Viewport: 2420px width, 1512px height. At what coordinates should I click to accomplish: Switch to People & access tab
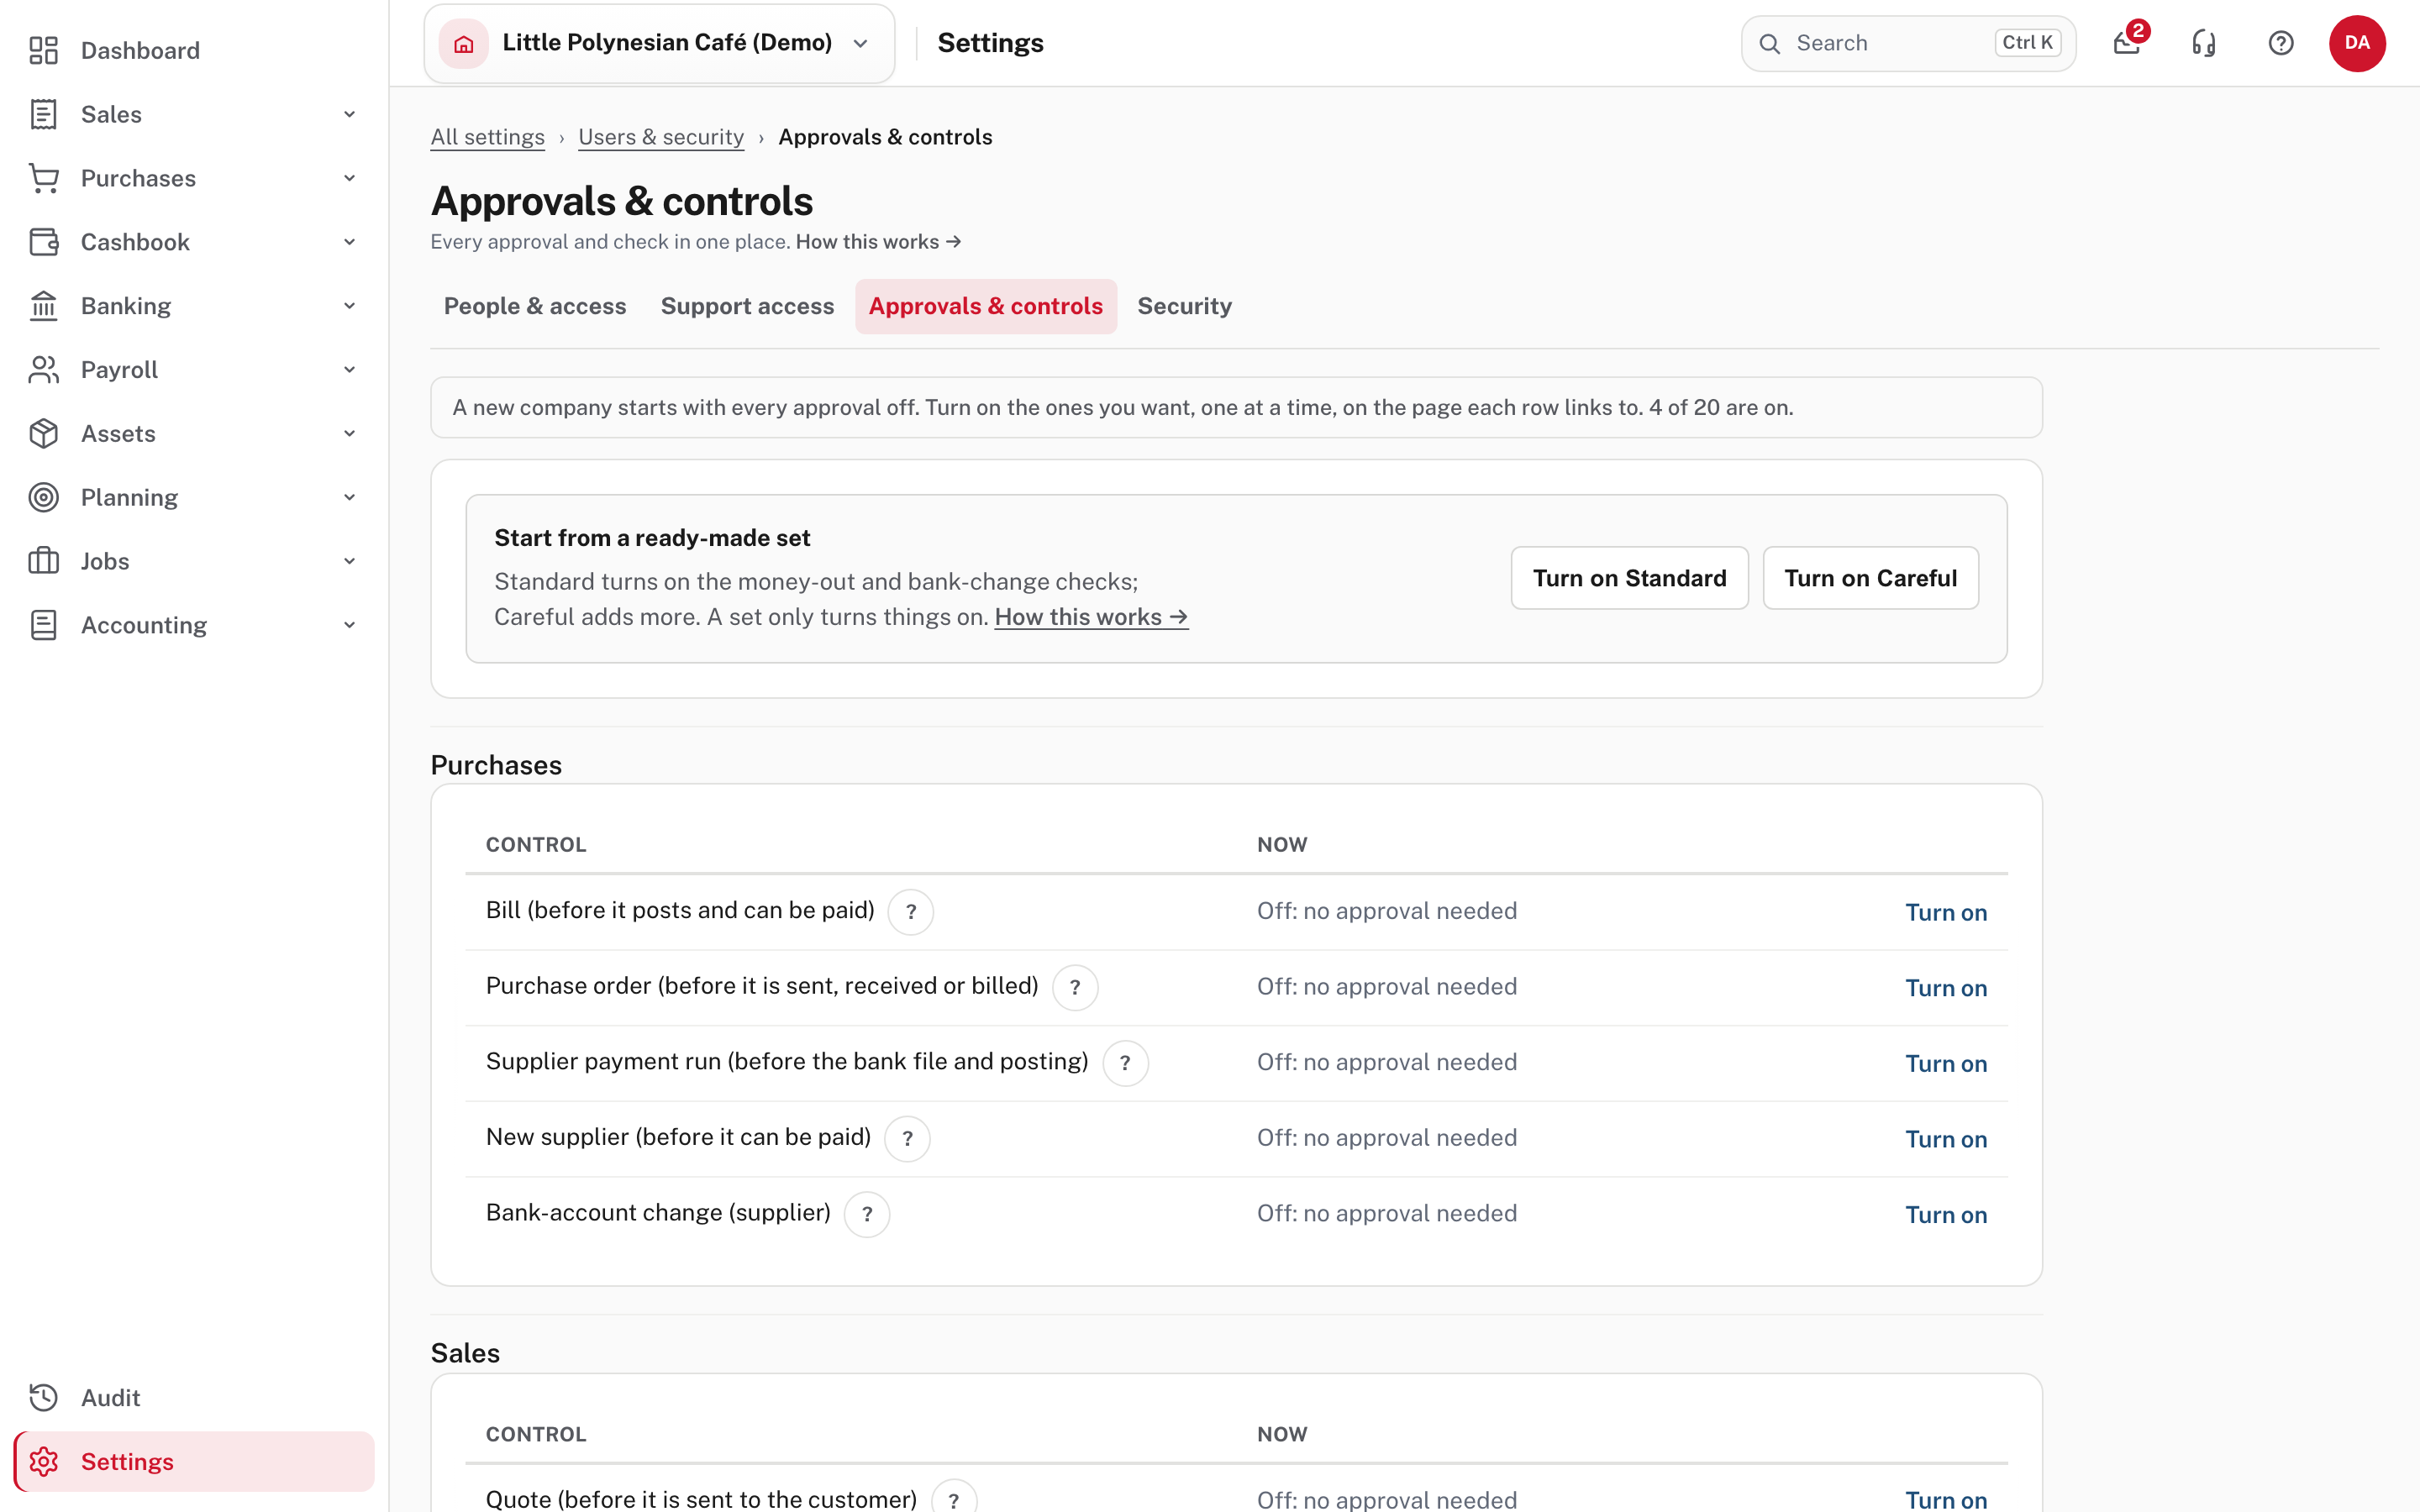point(535,306)
